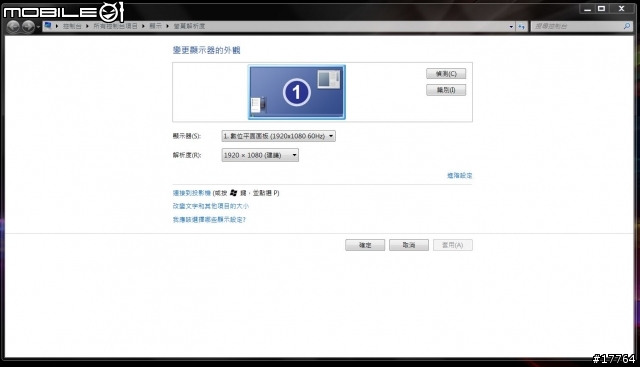Open recent pages dropdown beside navigation arrows
The width and height of the screenshot is (640, 367).
(x=38, y=27)
